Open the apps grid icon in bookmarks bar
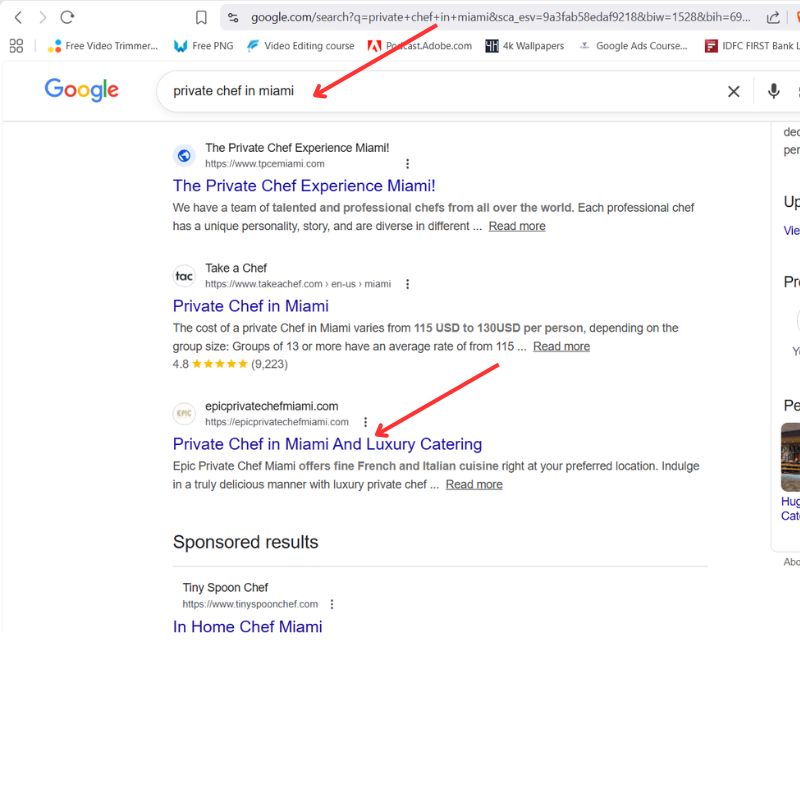The height and width of the screenshot is (800, 800). click(x=16, y=46)
